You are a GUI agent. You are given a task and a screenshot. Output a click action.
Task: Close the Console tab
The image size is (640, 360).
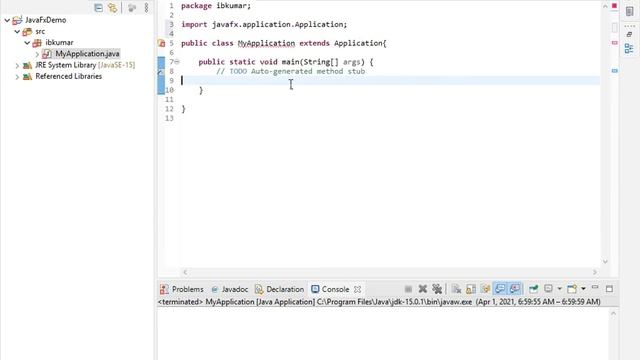point(358,289)
